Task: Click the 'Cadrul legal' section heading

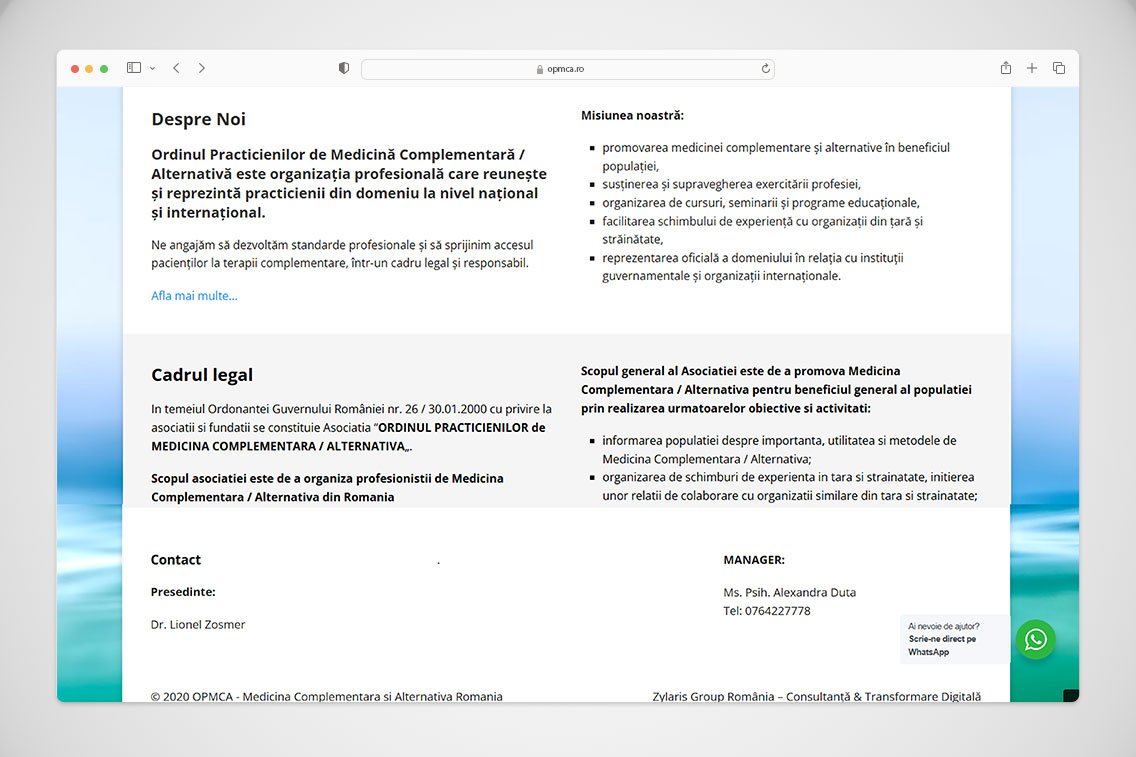Action: tap(202, 375)
